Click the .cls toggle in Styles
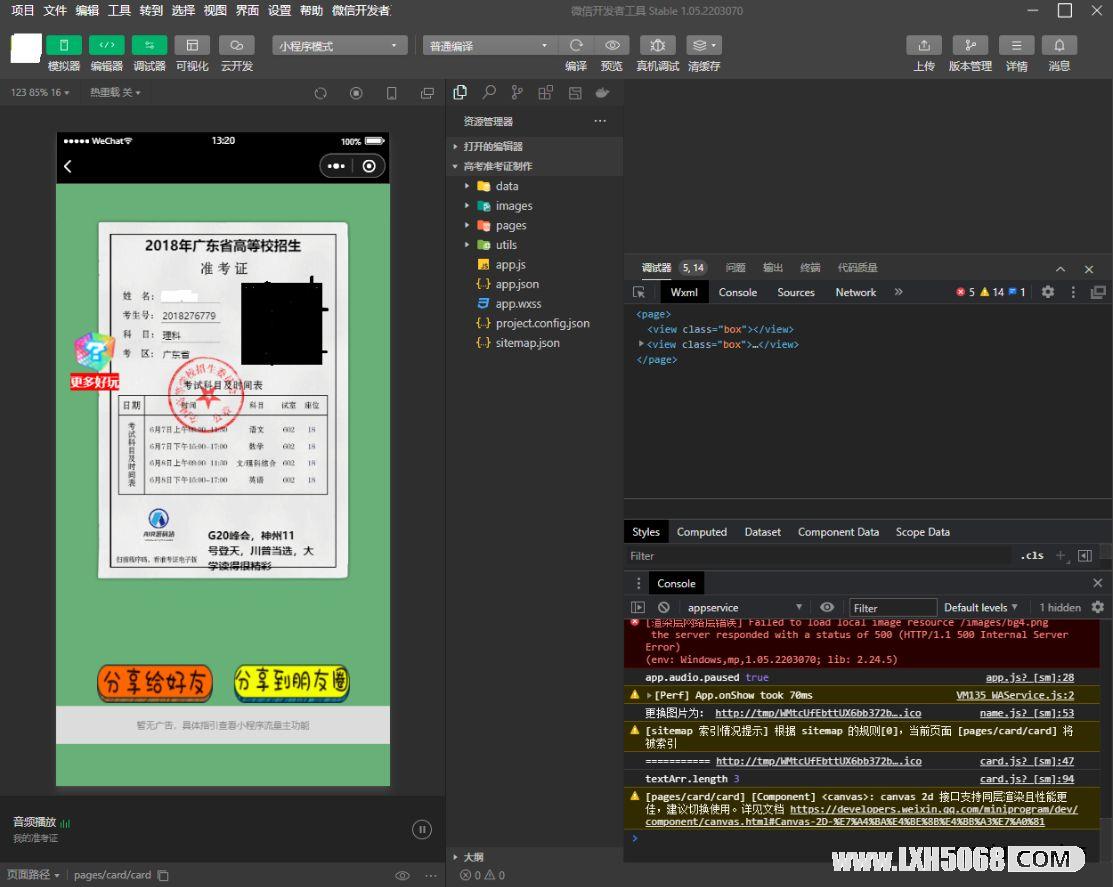Image resolution: width=1113 pixels, height=887 pixels. coord(1032,556)
